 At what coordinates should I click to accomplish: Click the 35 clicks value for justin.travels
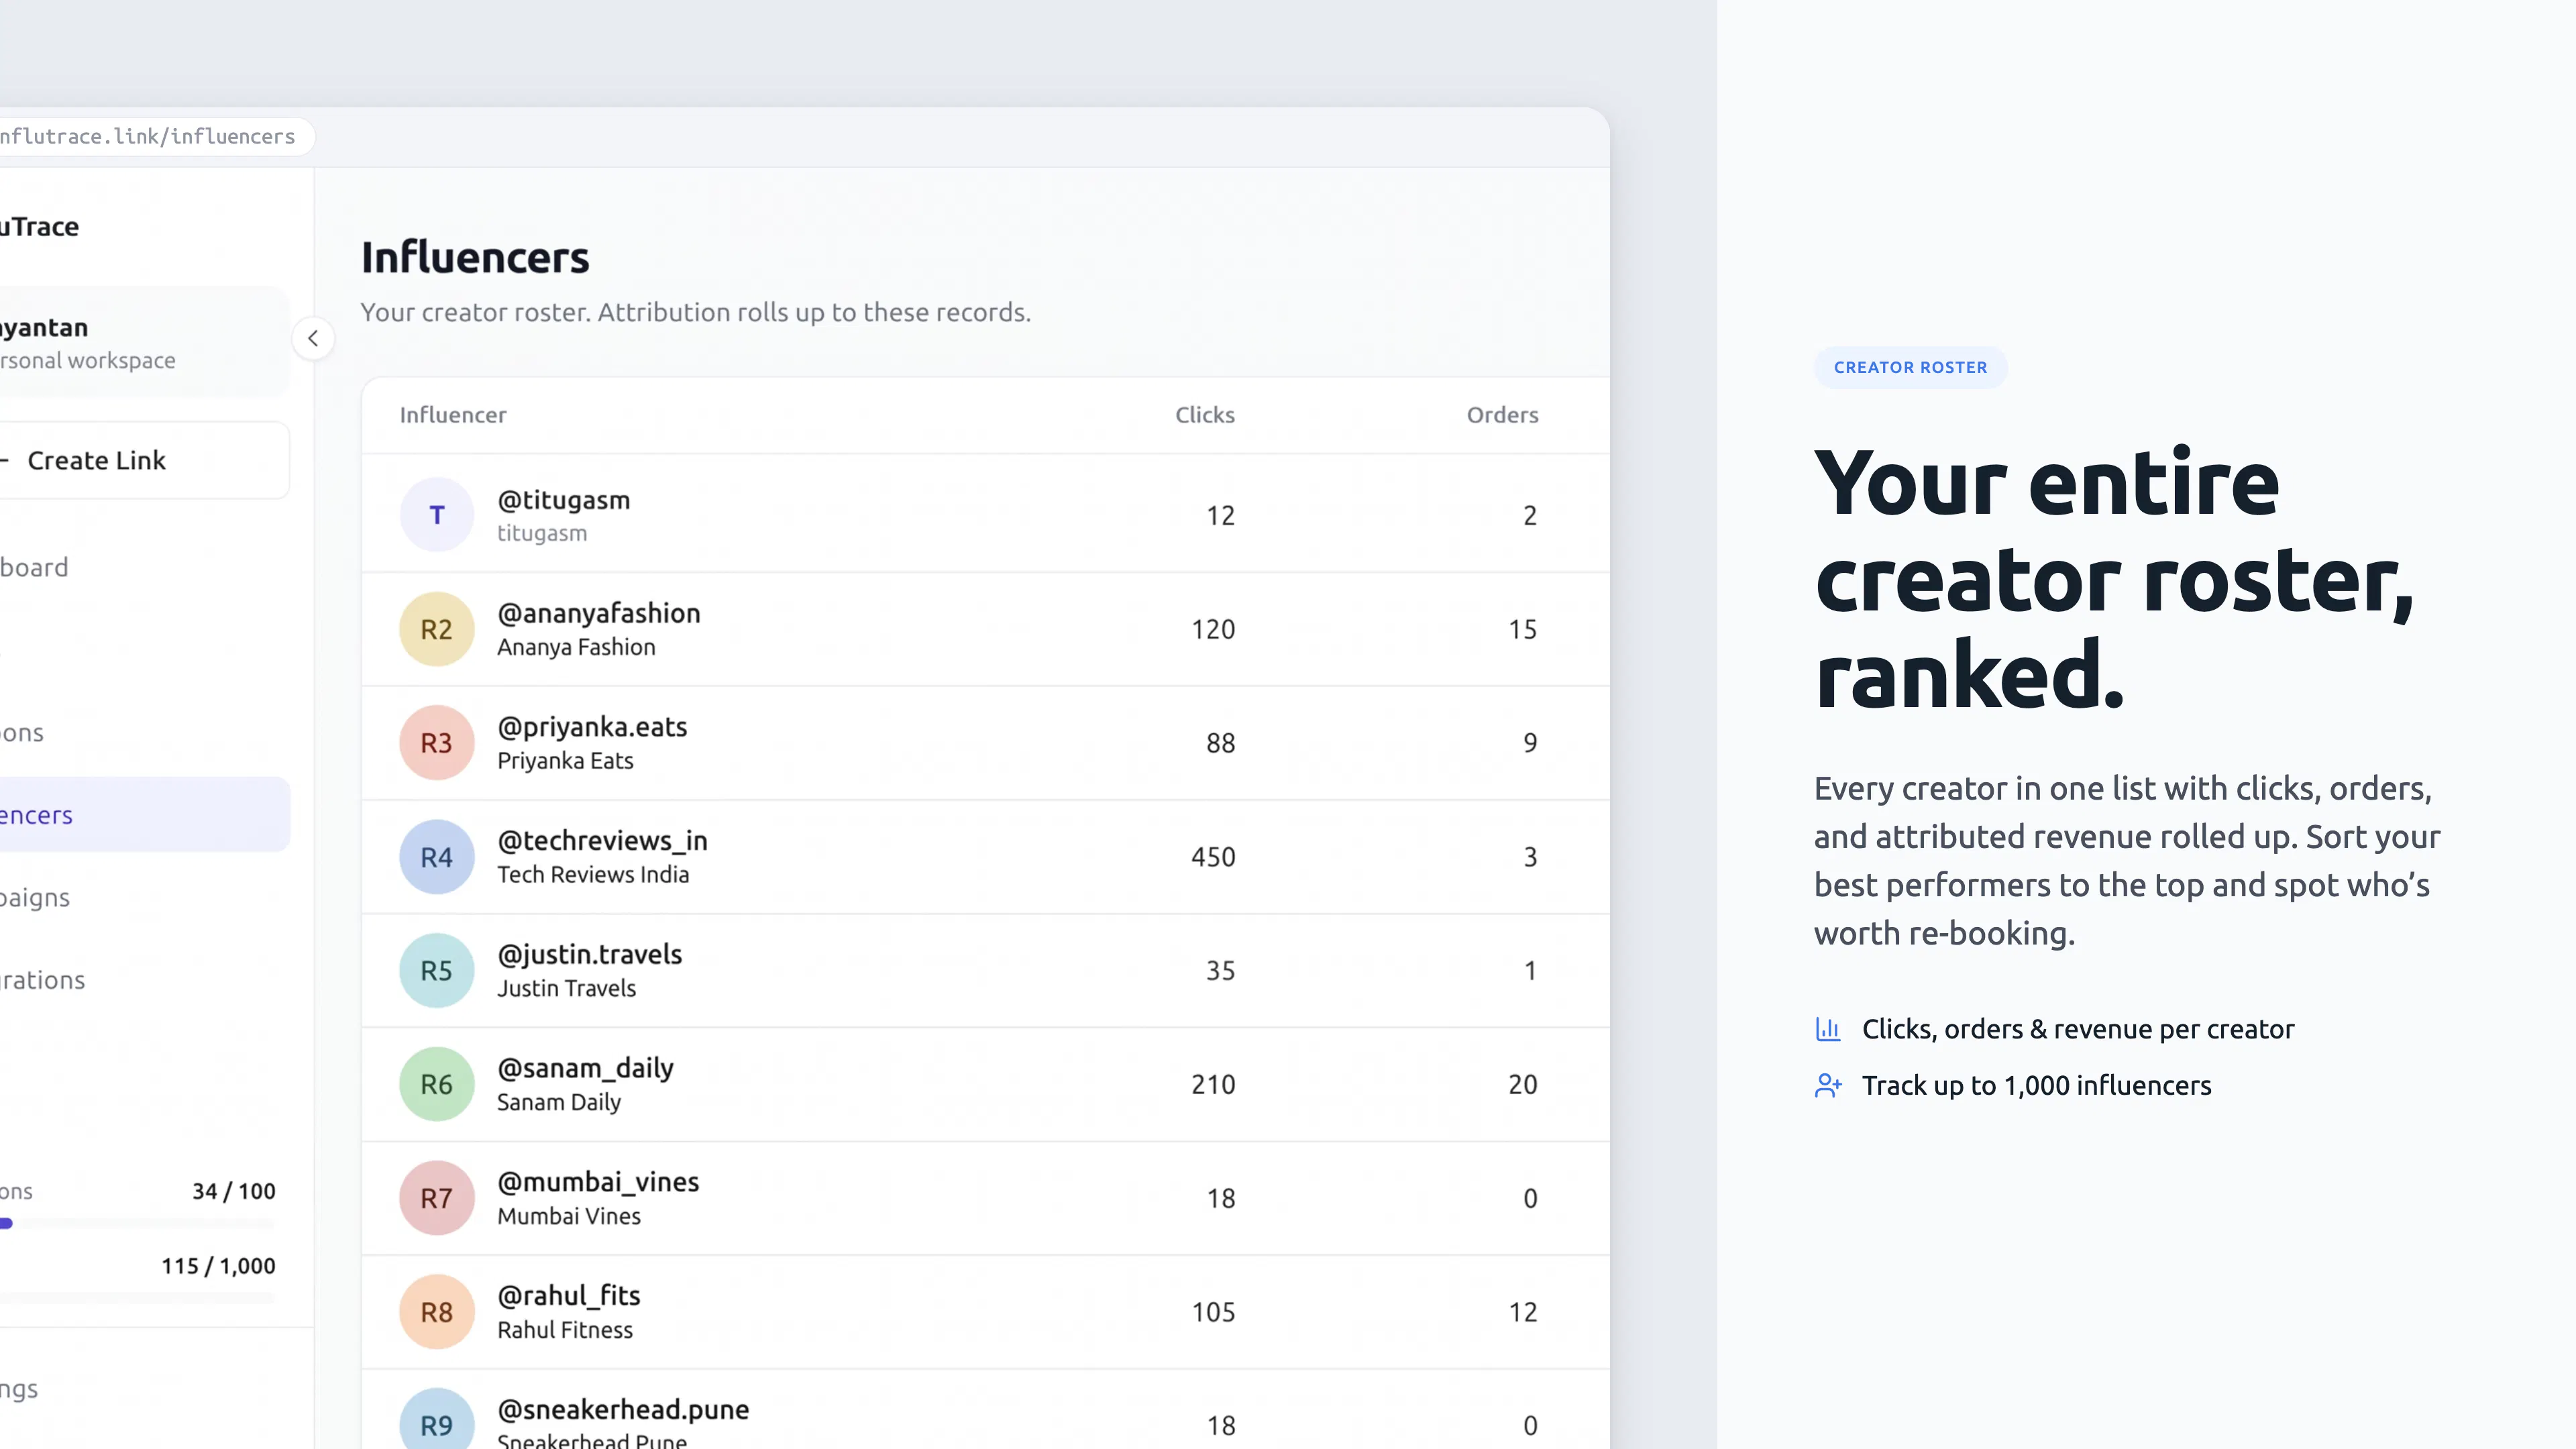1220,970
